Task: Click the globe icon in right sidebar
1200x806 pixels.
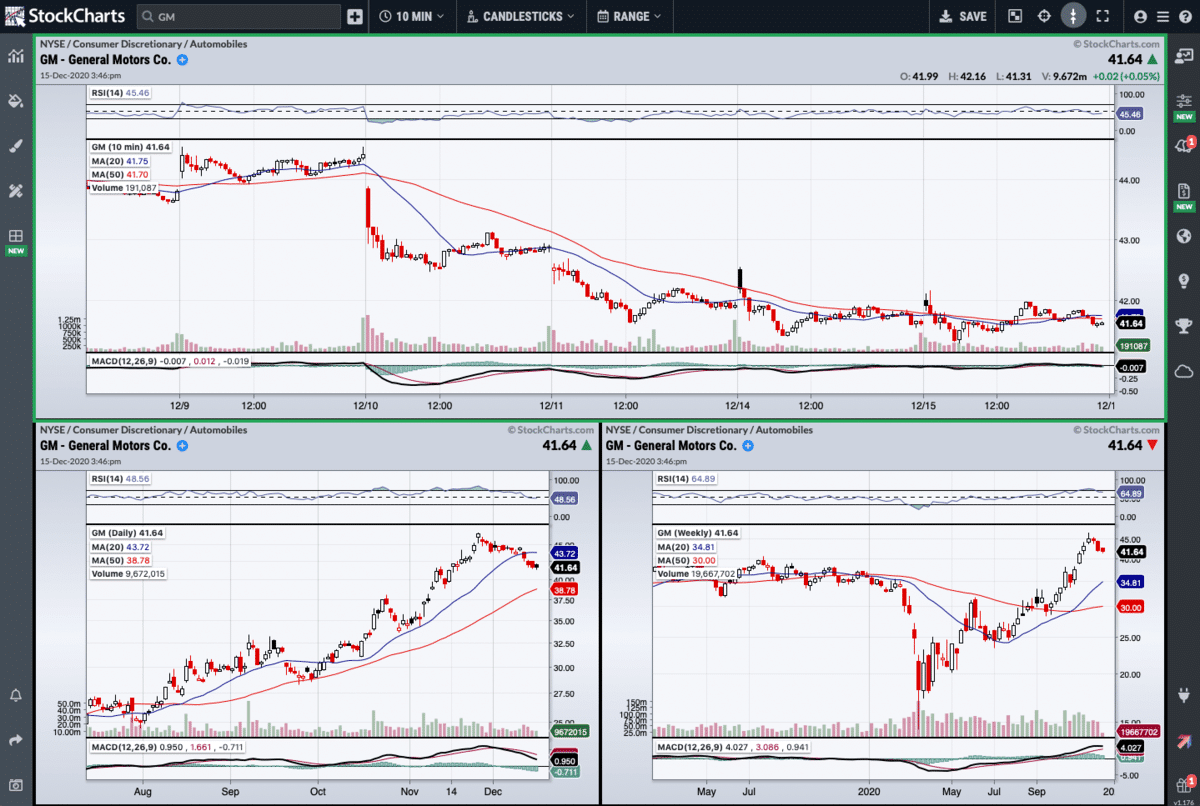Action: coord(1184,237)
